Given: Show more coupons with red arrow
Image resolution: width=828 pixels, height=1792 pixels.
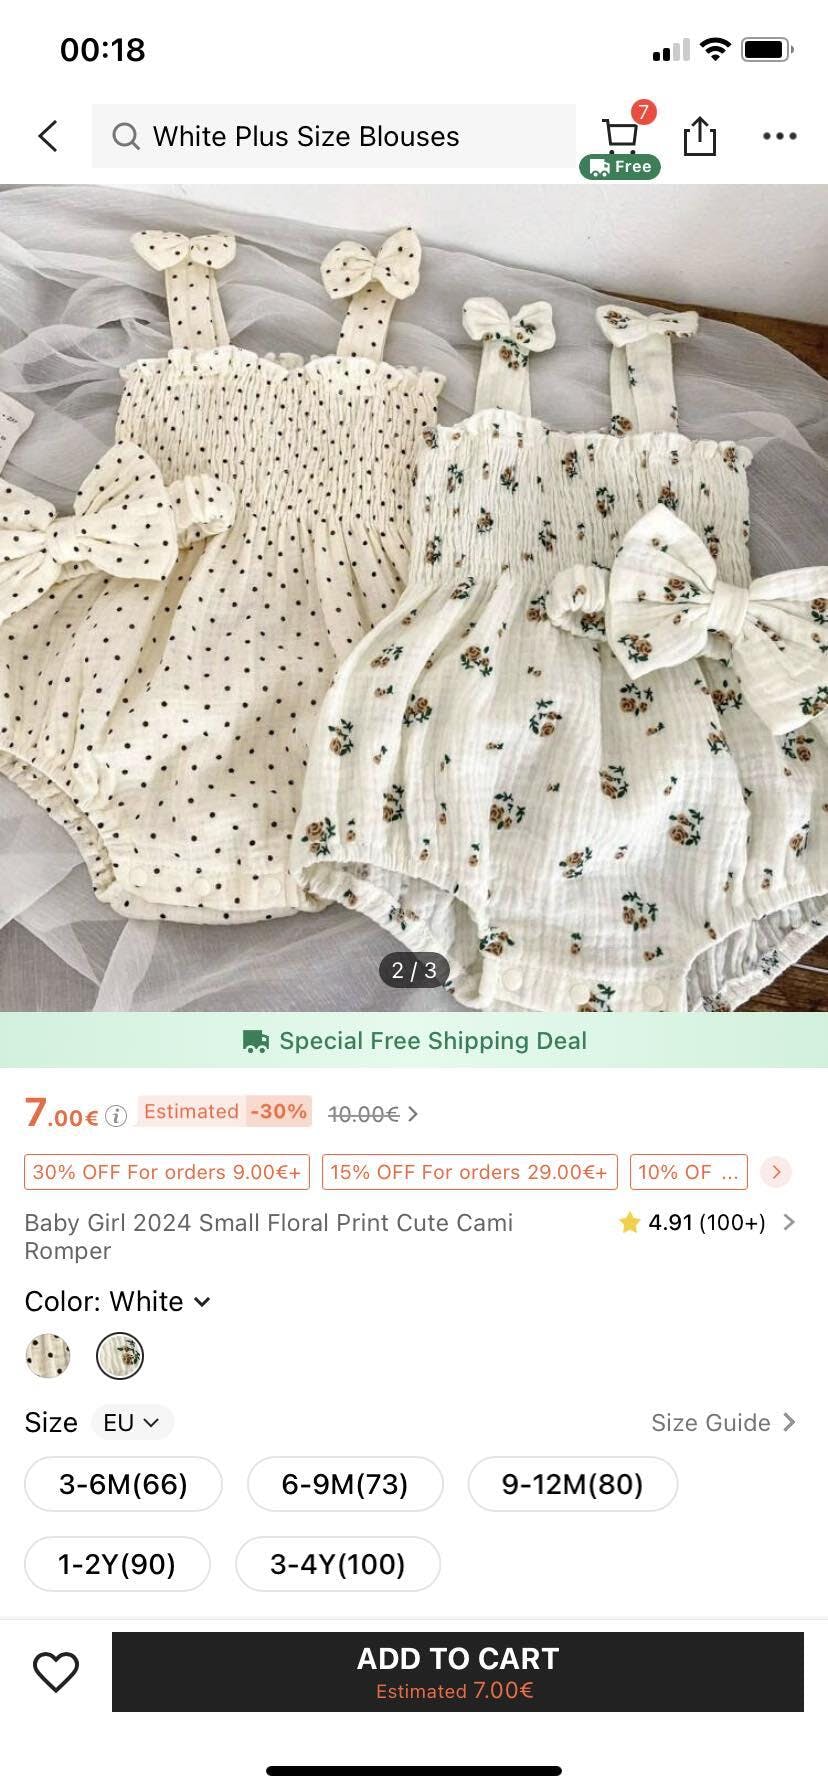Looking at the screenshot, I should [776, 1172].
